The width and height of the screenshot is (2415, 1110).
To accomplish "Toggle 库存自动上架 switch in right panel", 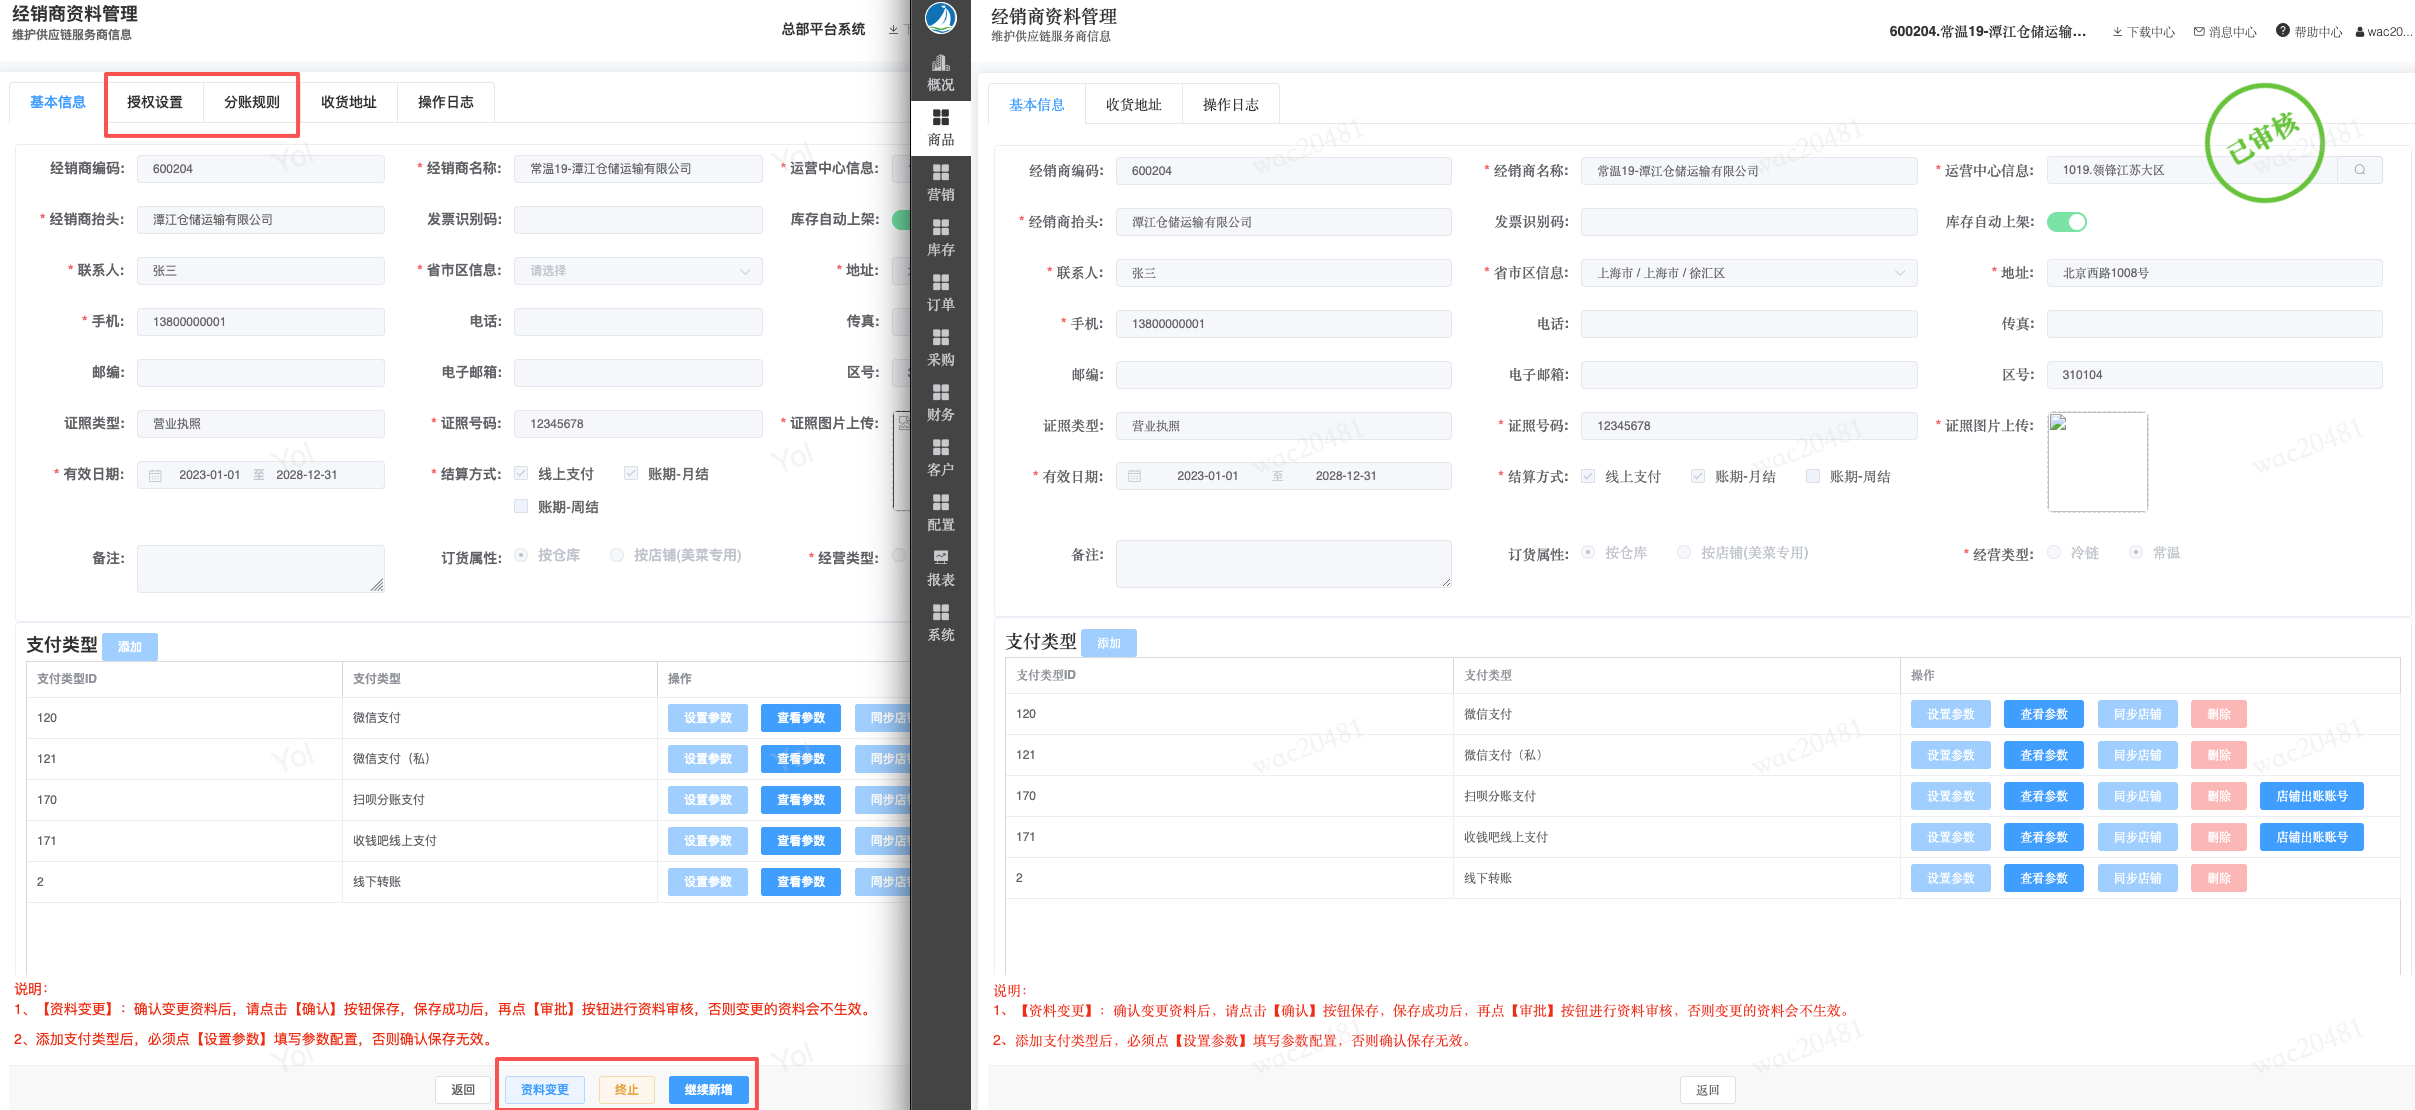I will (x=2066, y=222).
